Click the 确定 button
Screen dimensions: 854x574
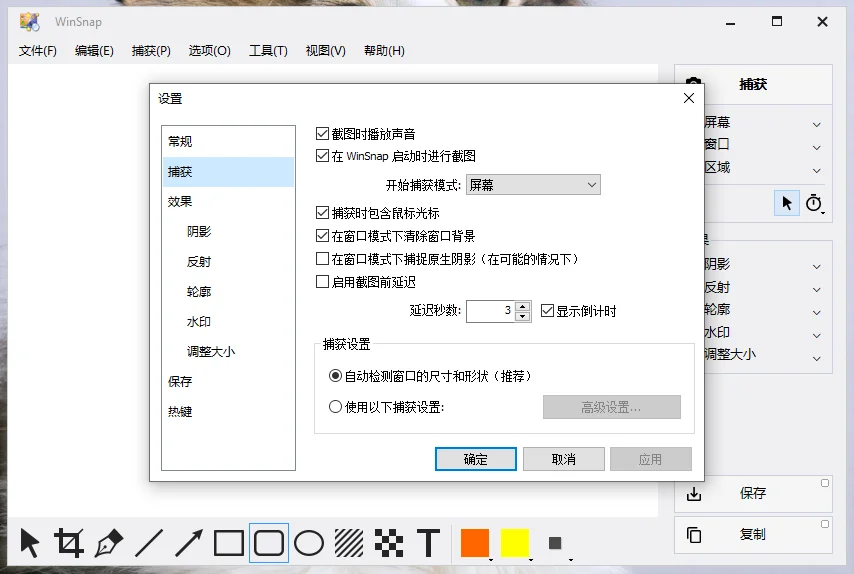(x=475, y=459)
